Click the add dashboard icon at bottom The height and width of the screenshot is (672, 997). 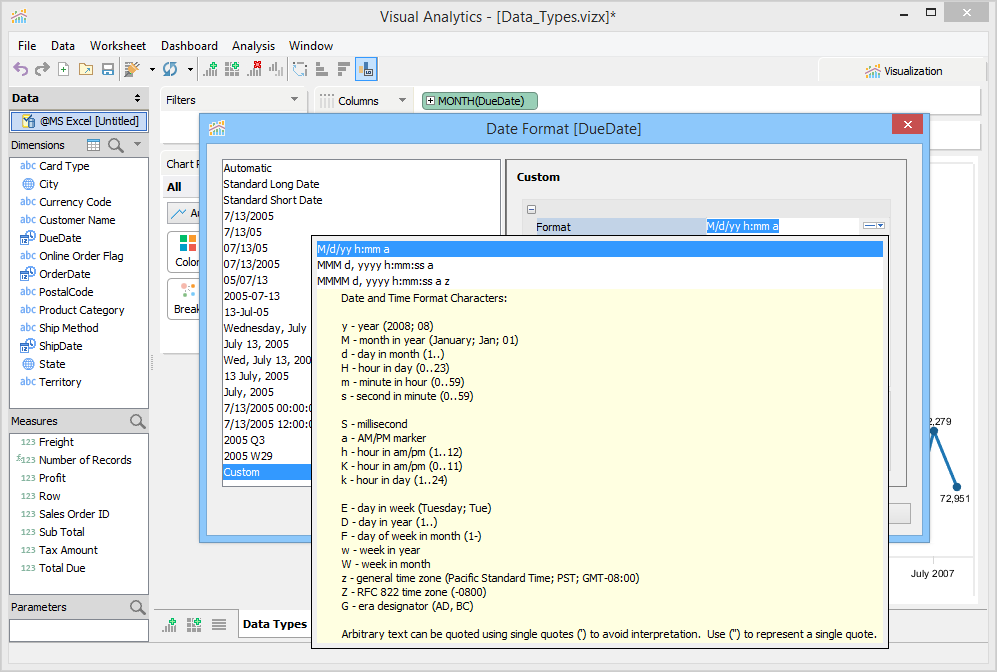pyautogui.click(x=194, y=625)
